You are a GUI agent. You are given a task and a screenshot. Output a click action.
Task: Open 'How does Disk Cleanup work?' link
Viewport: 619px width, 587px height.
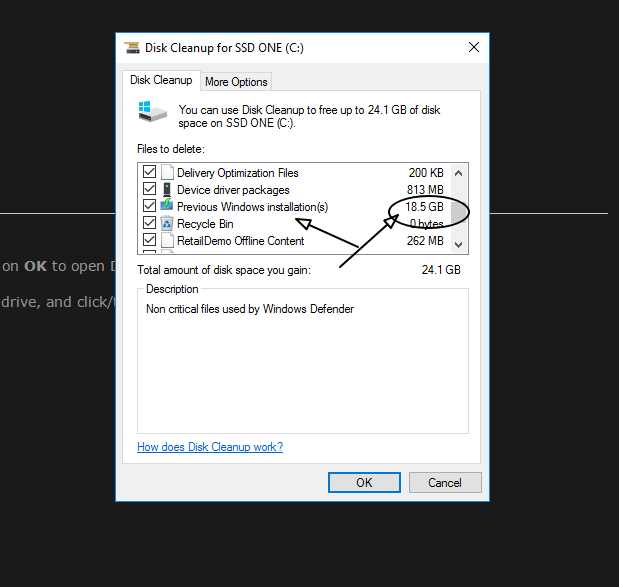coord(210,447)
